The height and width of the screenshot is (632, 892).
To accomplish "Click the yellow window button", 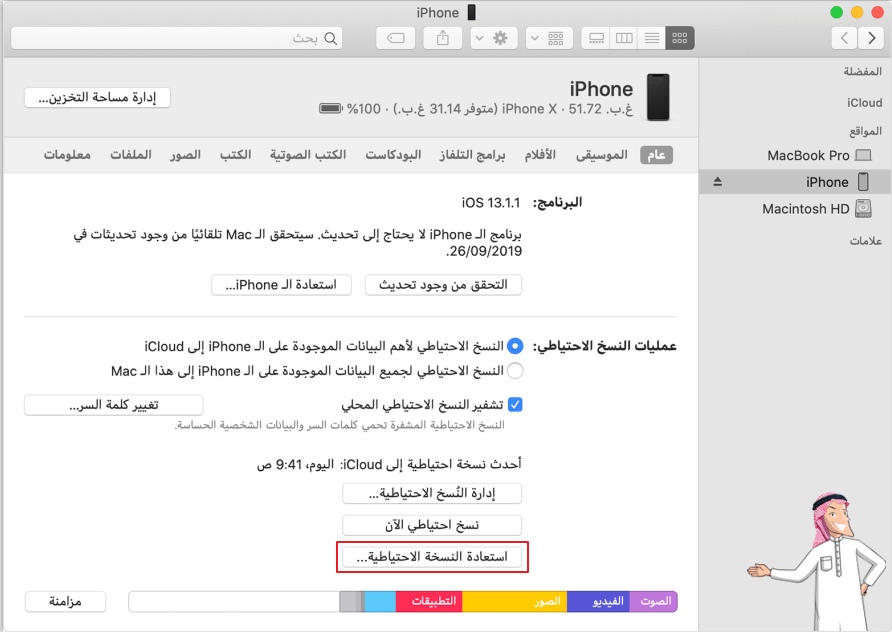I will [x=857, y=13].
